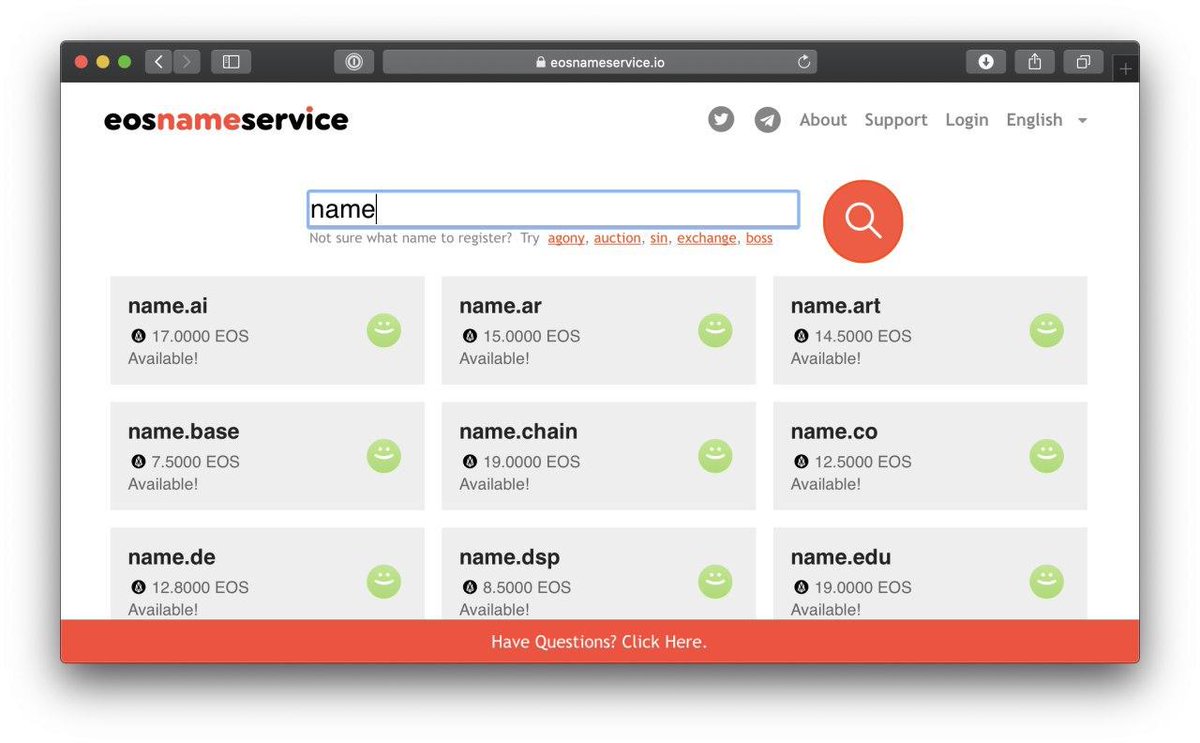
Task: Select the name.art title
Action: click(836, 306)
